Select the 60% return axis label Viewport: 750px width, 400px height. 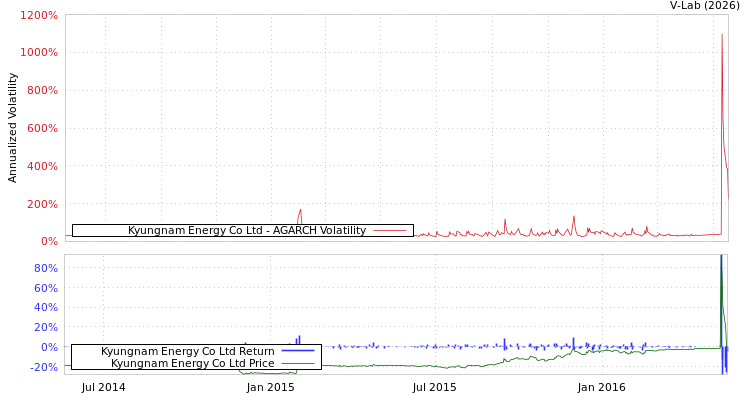coord(45,289)
